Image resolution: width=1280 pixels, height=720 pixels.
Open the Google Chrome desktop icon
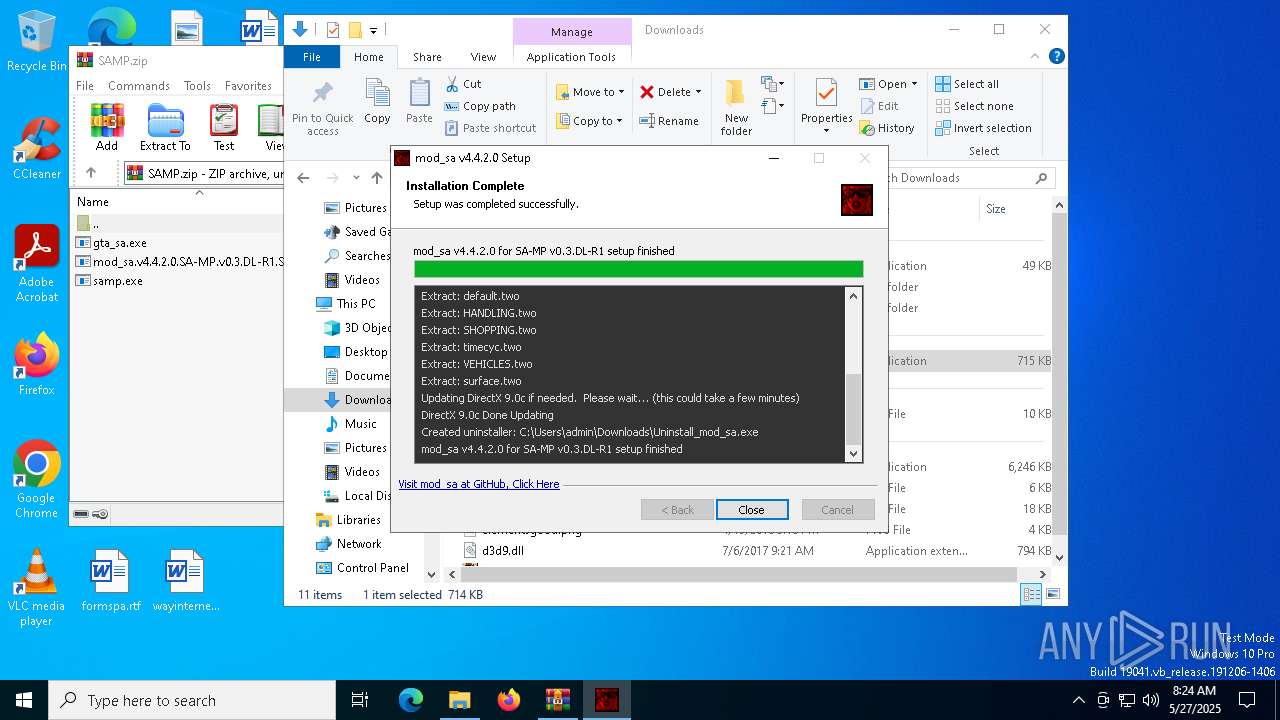point(36,479)
